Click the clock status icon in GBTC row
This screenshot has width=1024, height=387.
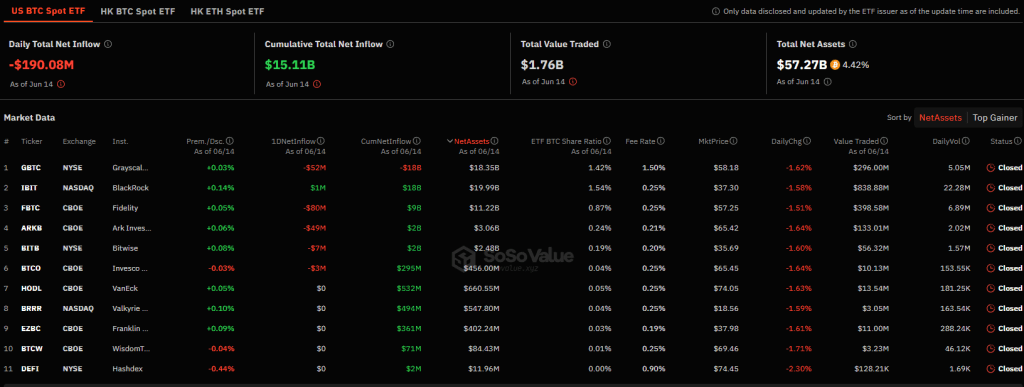coord(990,168)
